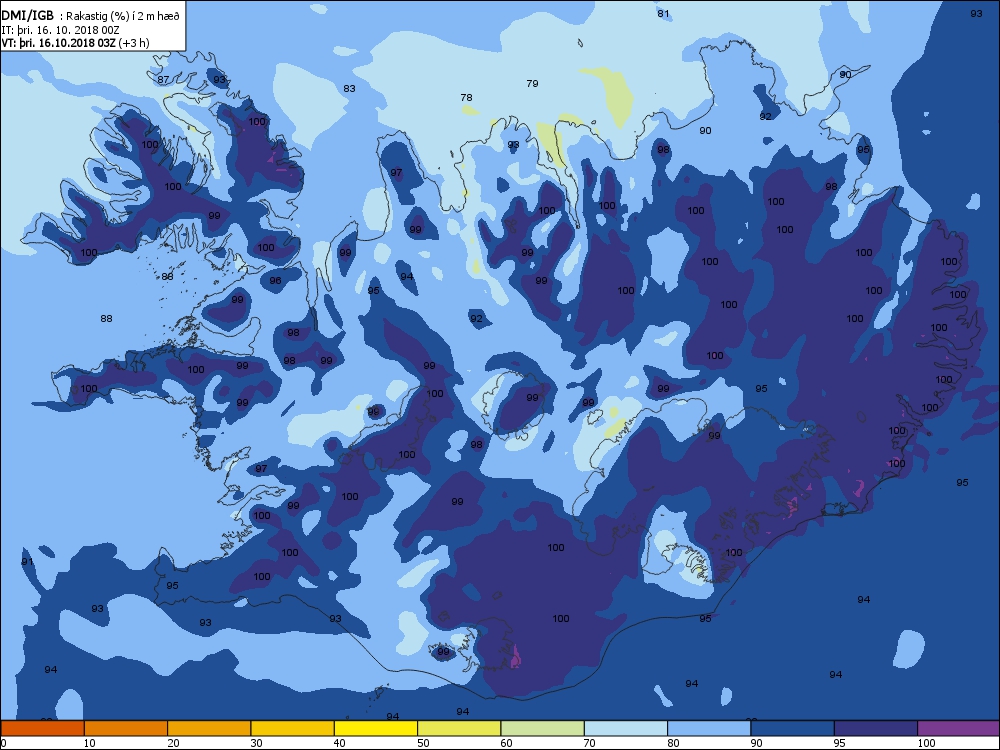Pick the bright yellow 40–50 legend swatch
The height and width of the screenshot is (750, 1000).
click(376, 728)
